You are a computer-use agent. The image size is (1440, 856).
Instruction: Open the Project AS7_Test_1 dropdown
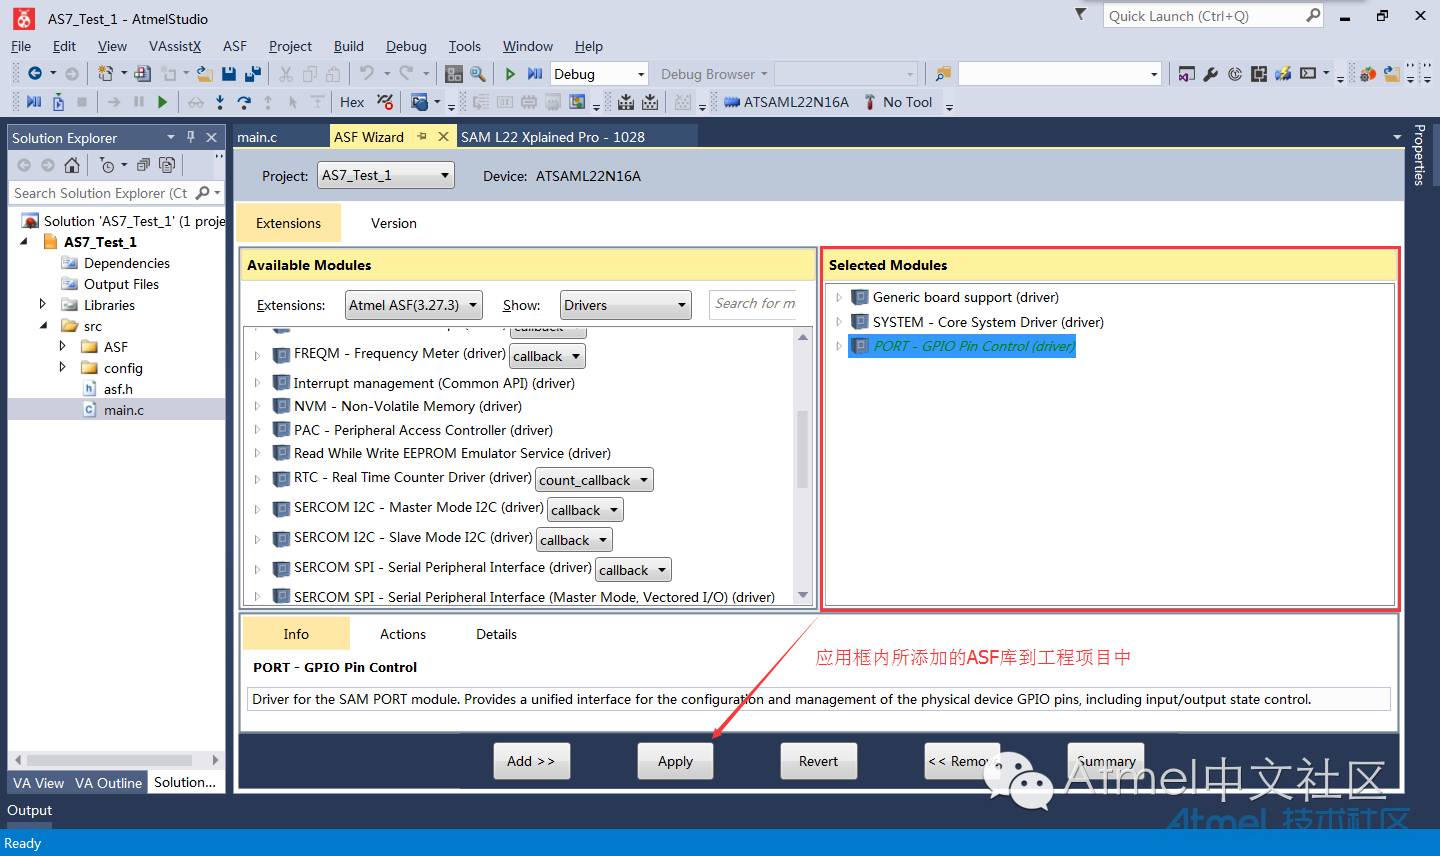[386, 175]
